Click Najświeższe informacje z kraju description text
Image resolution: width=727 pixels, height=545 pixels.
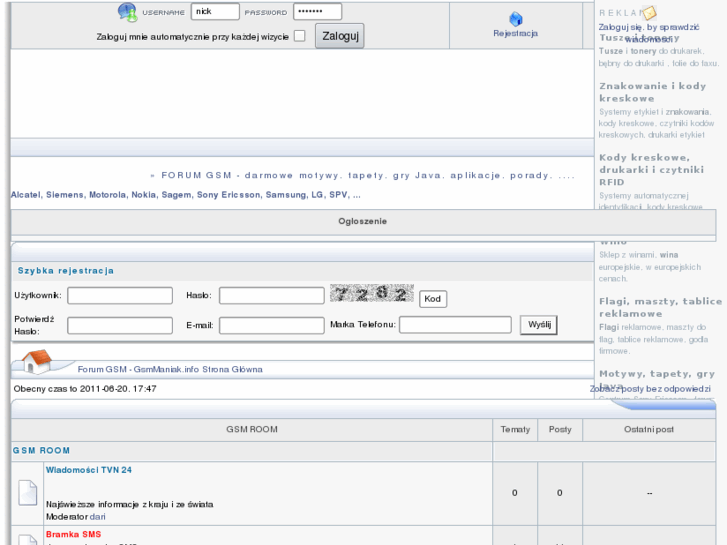(x=129, y=504)
